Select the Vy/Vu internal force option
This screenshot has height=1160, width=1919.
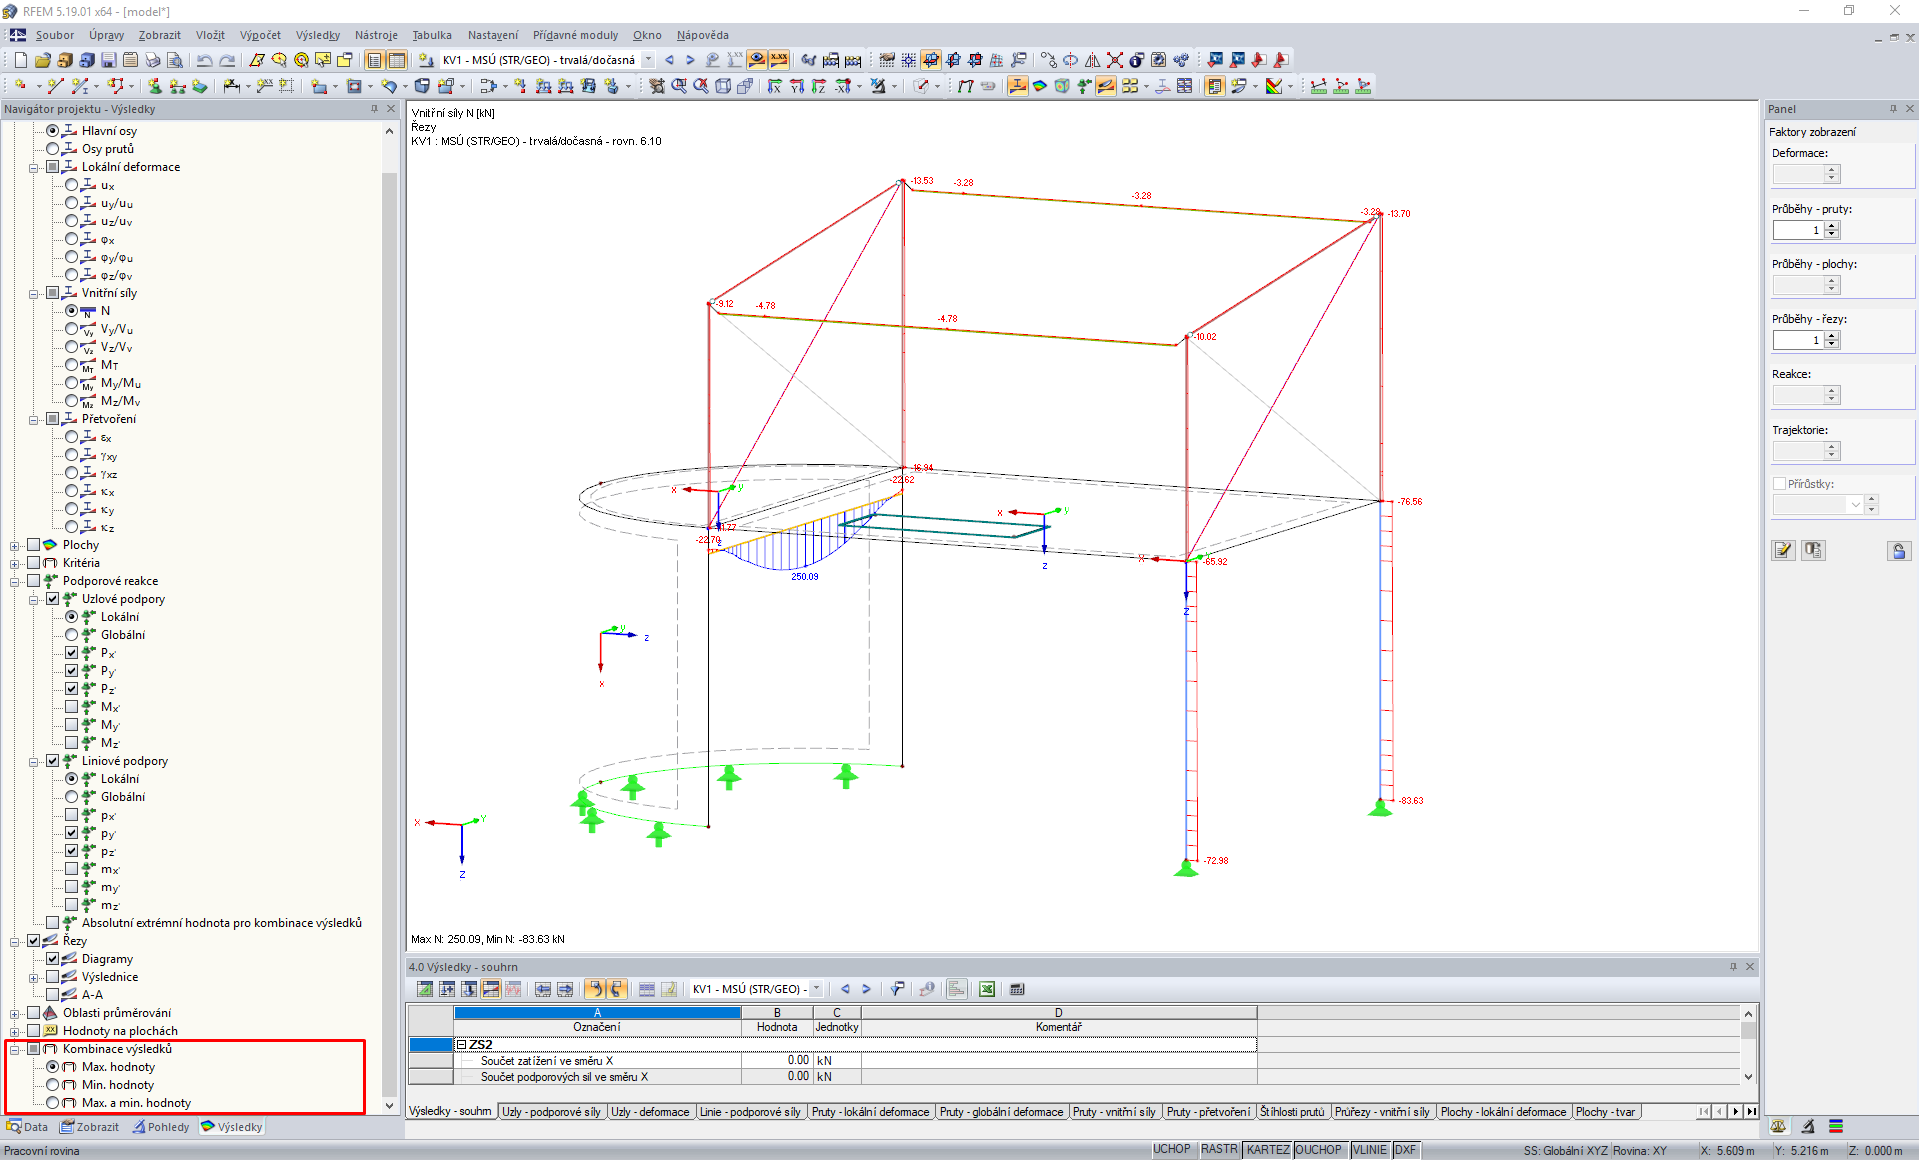click(x=72, y=329)
